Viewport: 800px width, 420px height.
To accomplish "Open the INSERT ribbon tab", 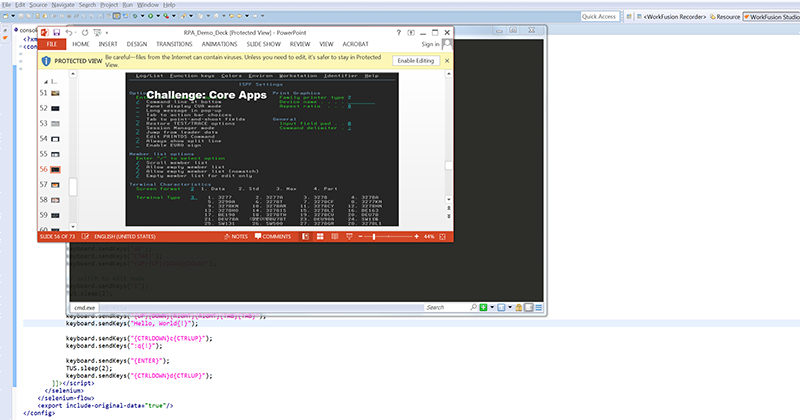I will click(x=108, y=44).
